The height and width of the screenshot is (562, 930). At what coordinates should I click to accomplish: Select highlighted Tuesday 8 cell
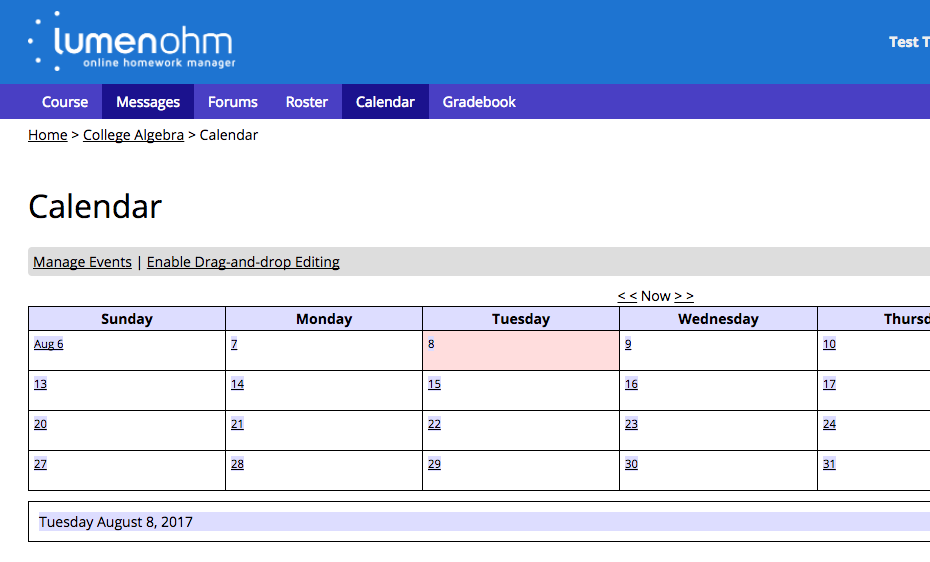click(x=520, y=351)
